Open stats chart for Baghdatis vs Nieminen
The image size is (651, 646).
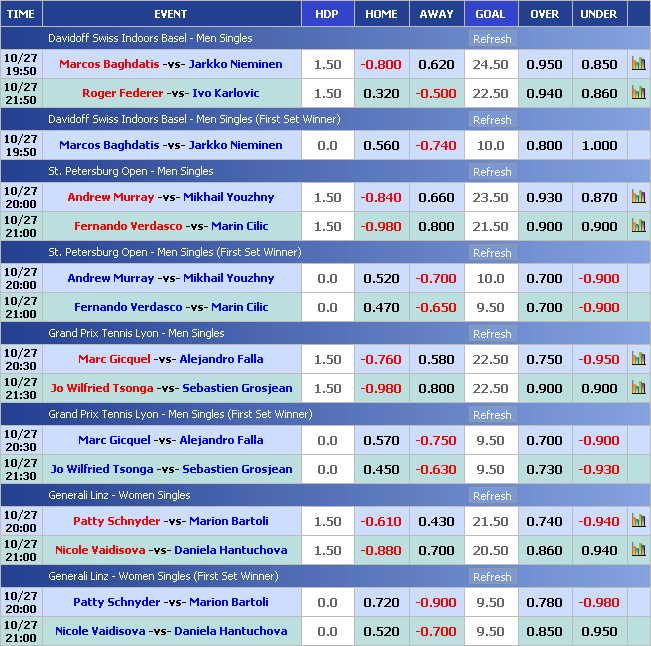point(638,64)
